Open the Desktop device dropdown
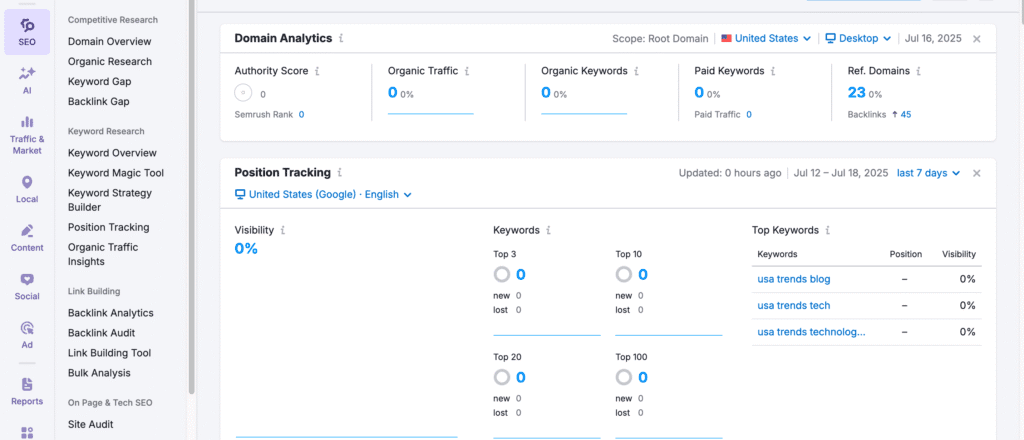 (x=858, y=39)
